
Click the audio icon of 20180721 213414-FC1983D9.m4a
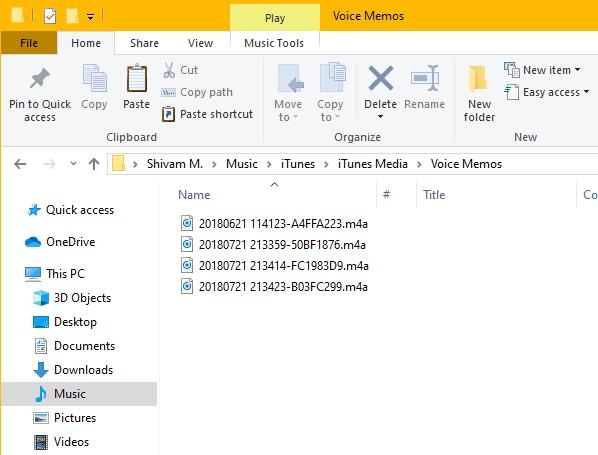[186, 265]
